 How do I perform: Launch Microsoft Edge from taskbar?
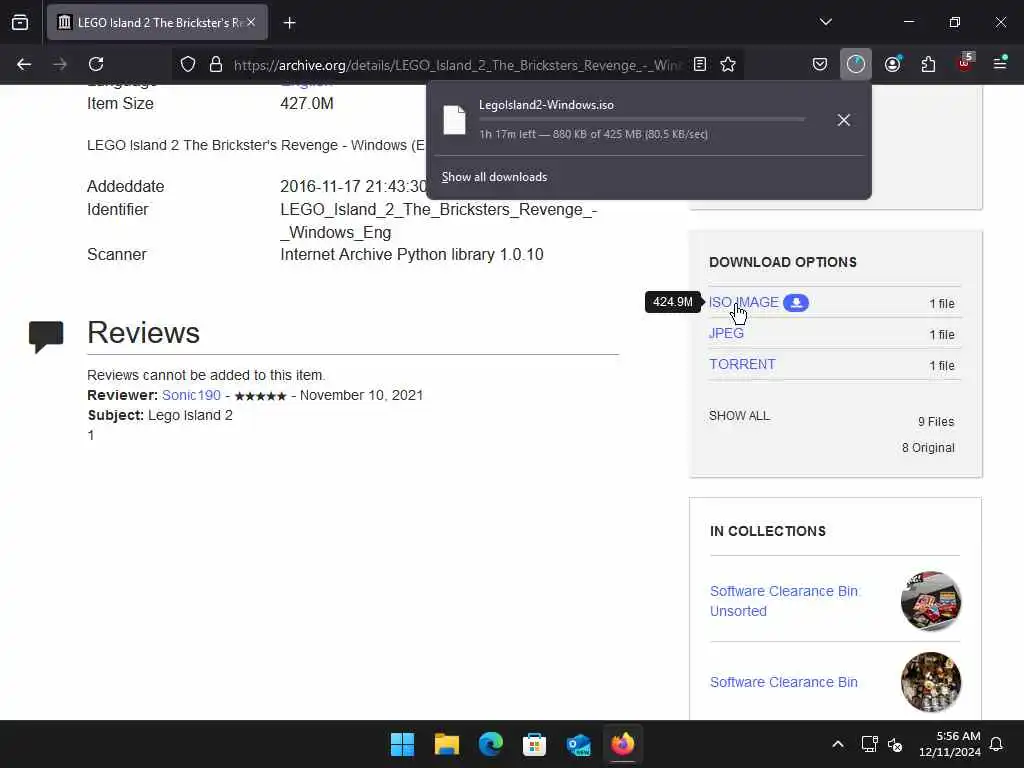pyautogui.click(x=490, y=744)
